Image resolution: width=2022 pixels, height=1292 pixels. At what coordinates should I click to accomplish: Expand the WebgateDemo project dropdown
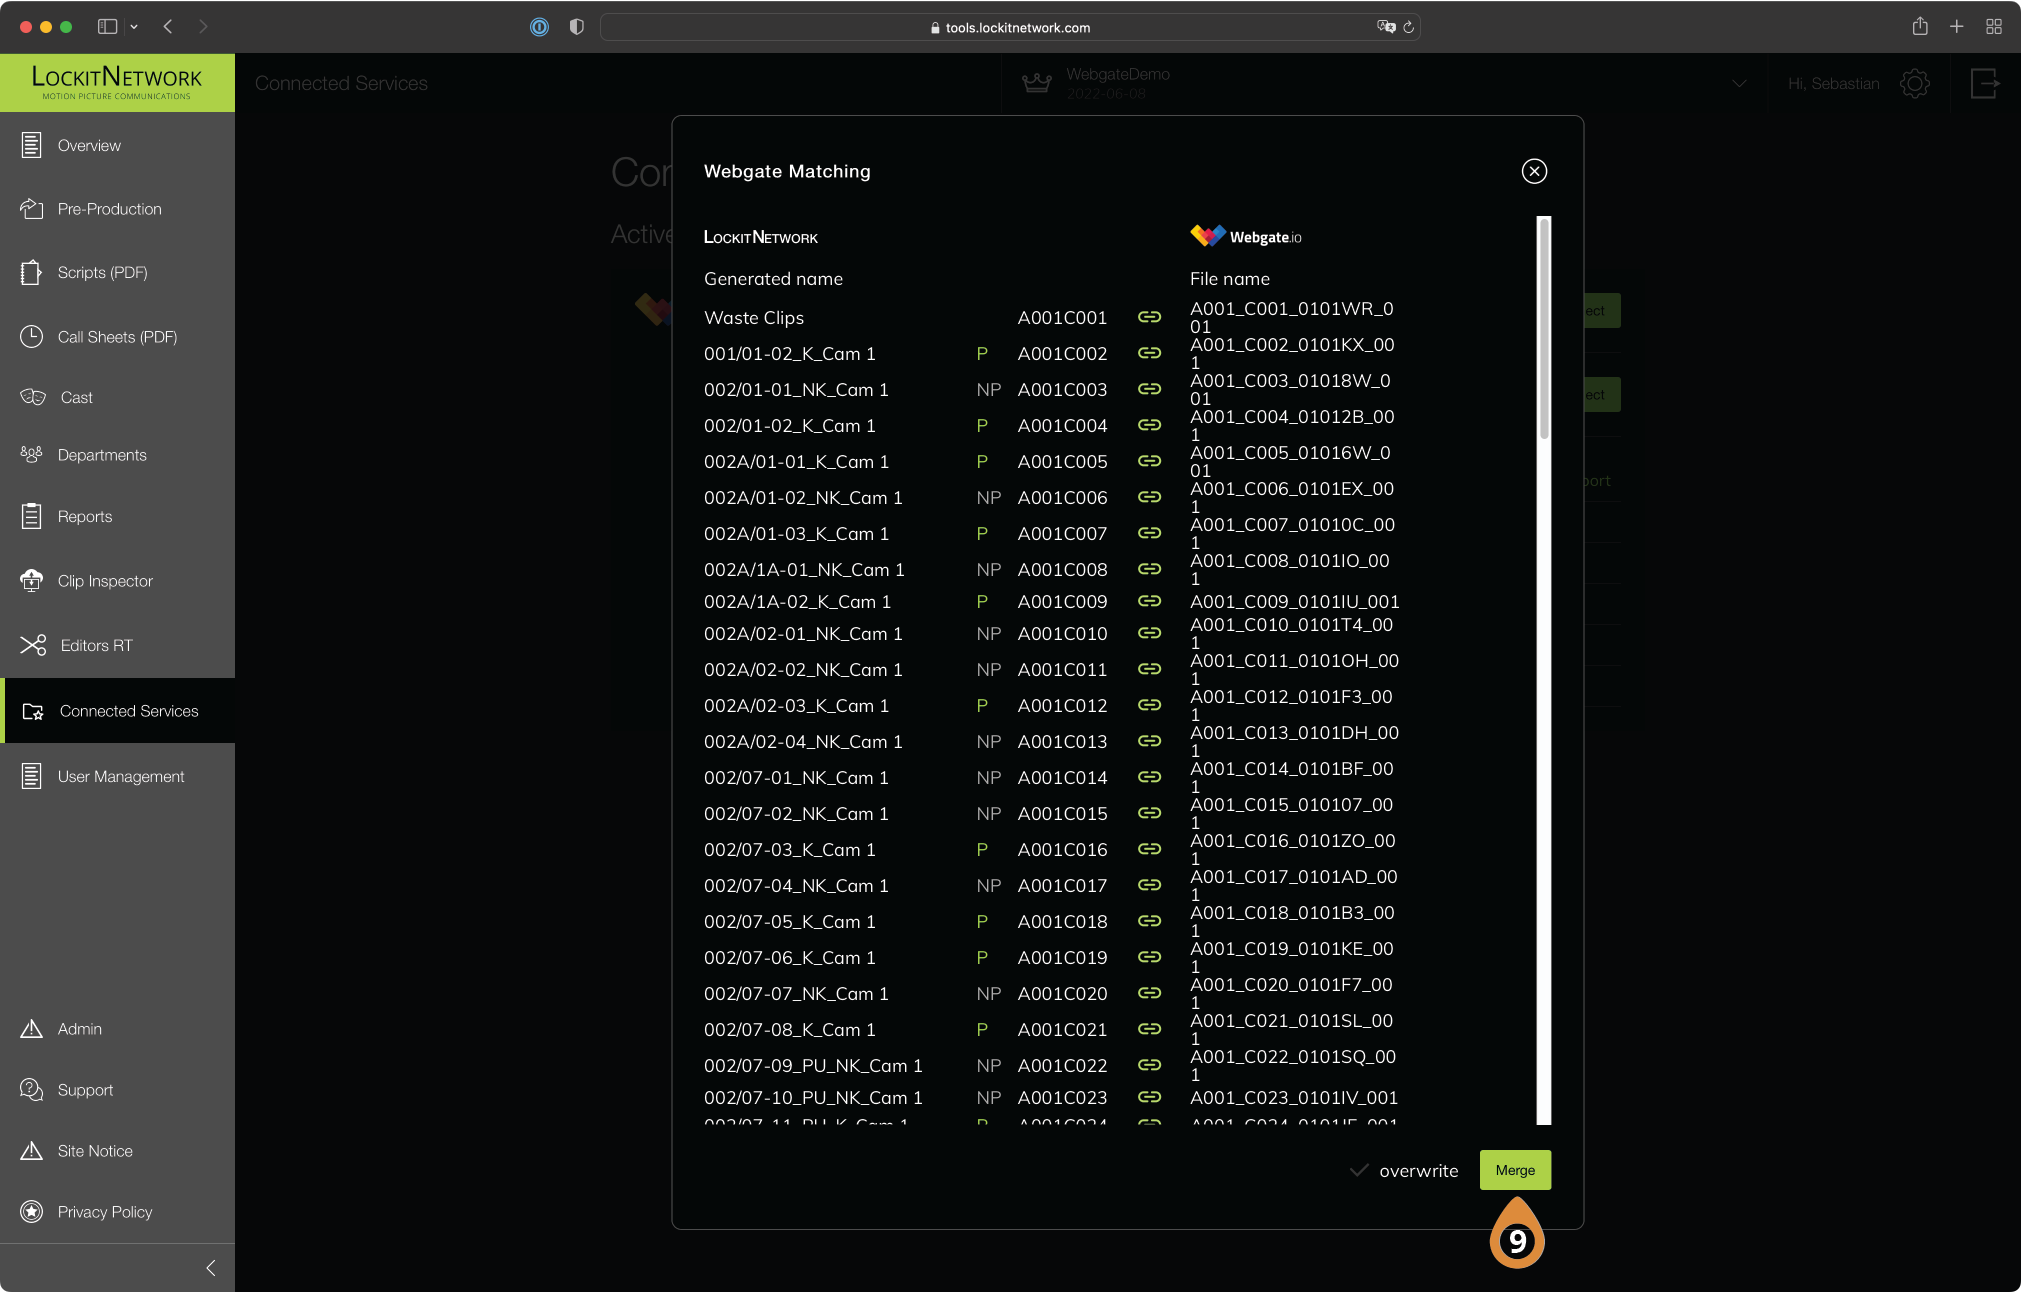1739,83
